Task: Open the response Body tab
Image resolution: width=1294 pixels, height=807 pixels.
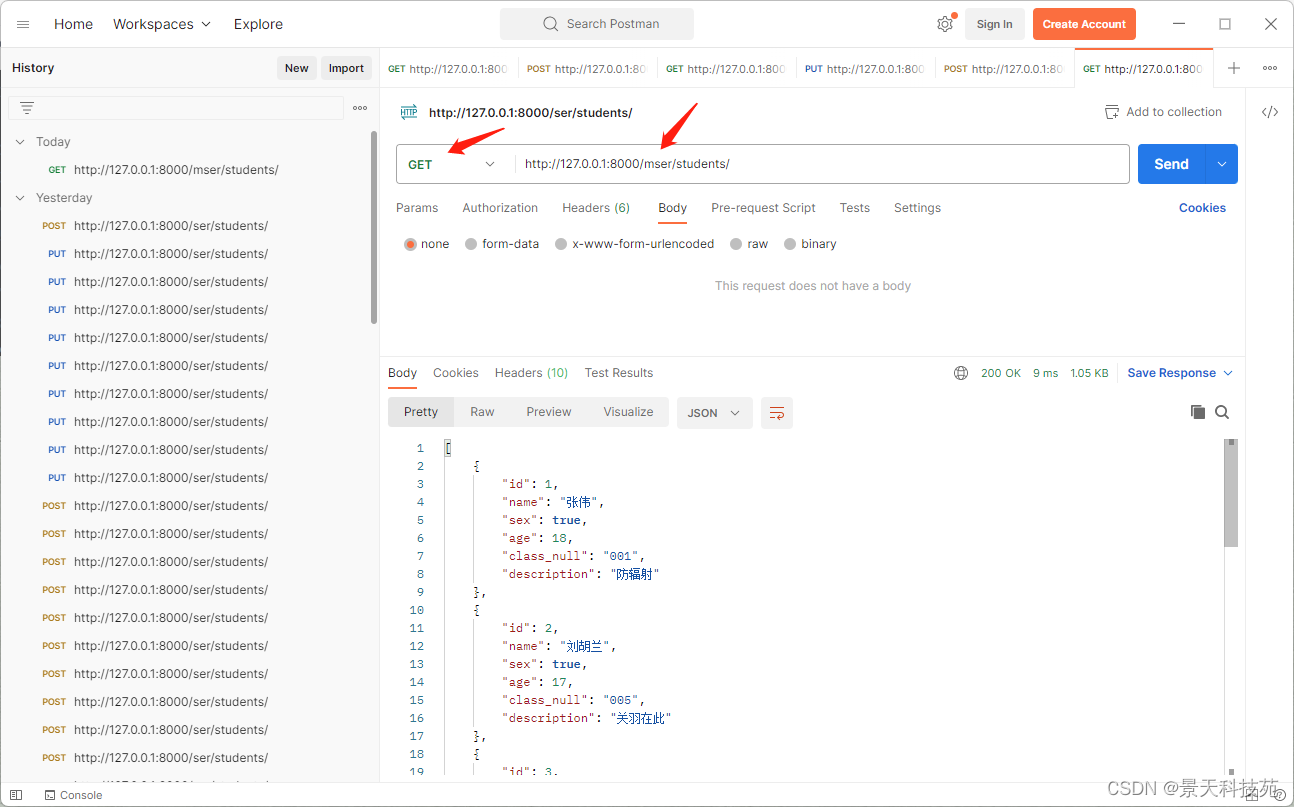Action: click(x=402, y=373)
